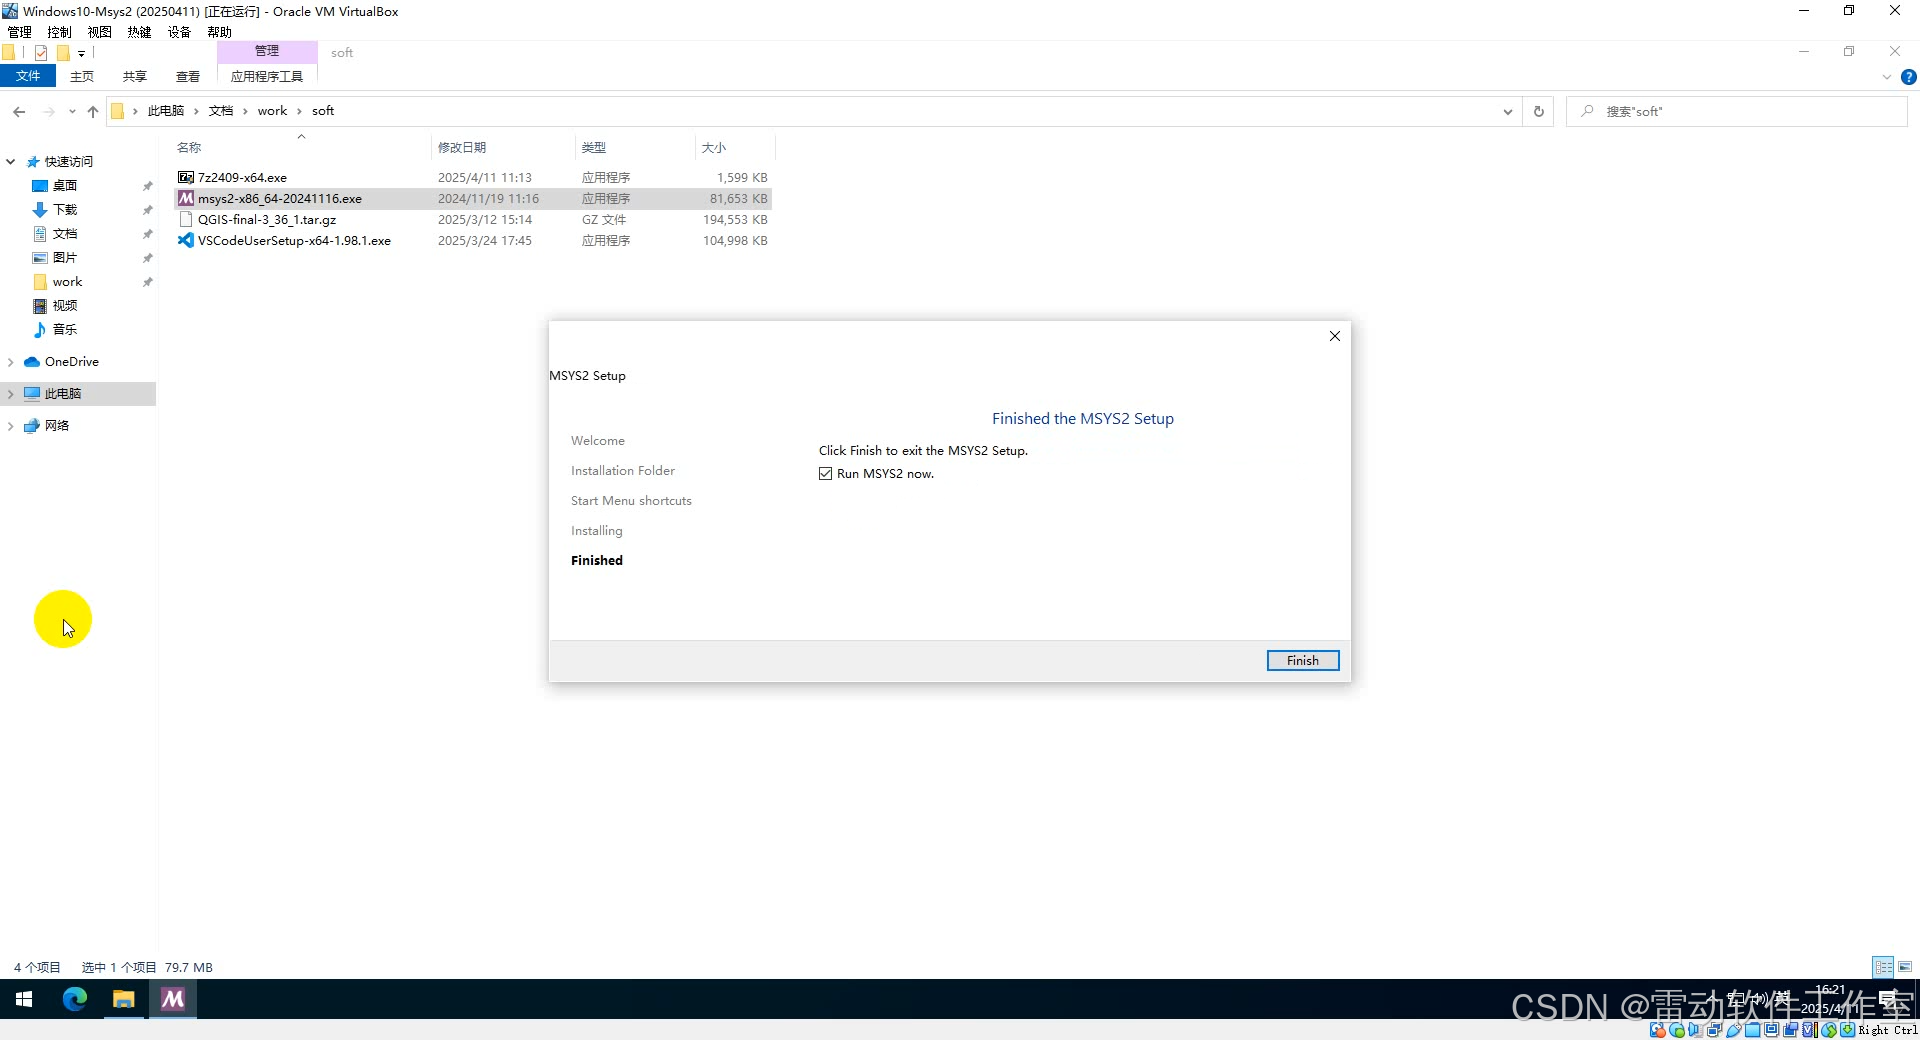Open 视频 folder in sidebar
Image resolution: width=1920 pixels, height=1040 pixels.
coord(65,306)
